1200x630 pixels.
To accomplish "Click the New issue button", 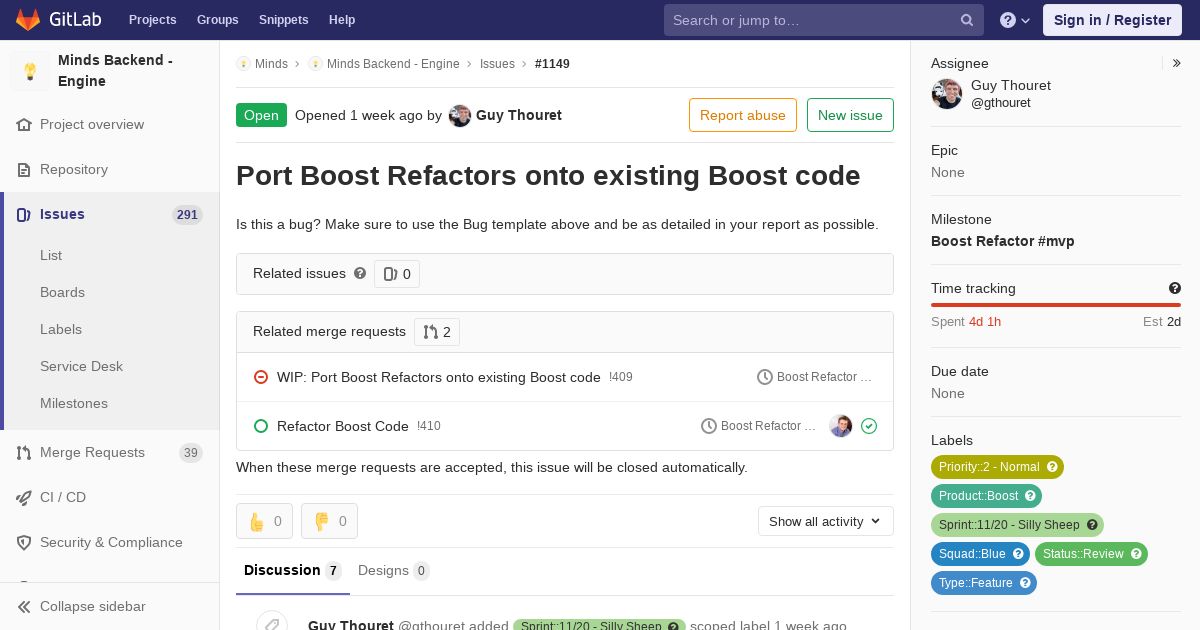I will [850, 115].
